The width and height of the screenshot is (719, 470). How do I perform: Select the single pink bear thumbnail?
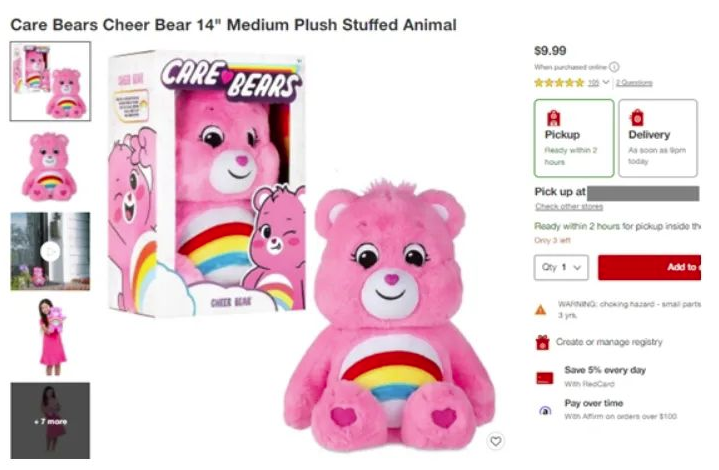pos(50,166)
